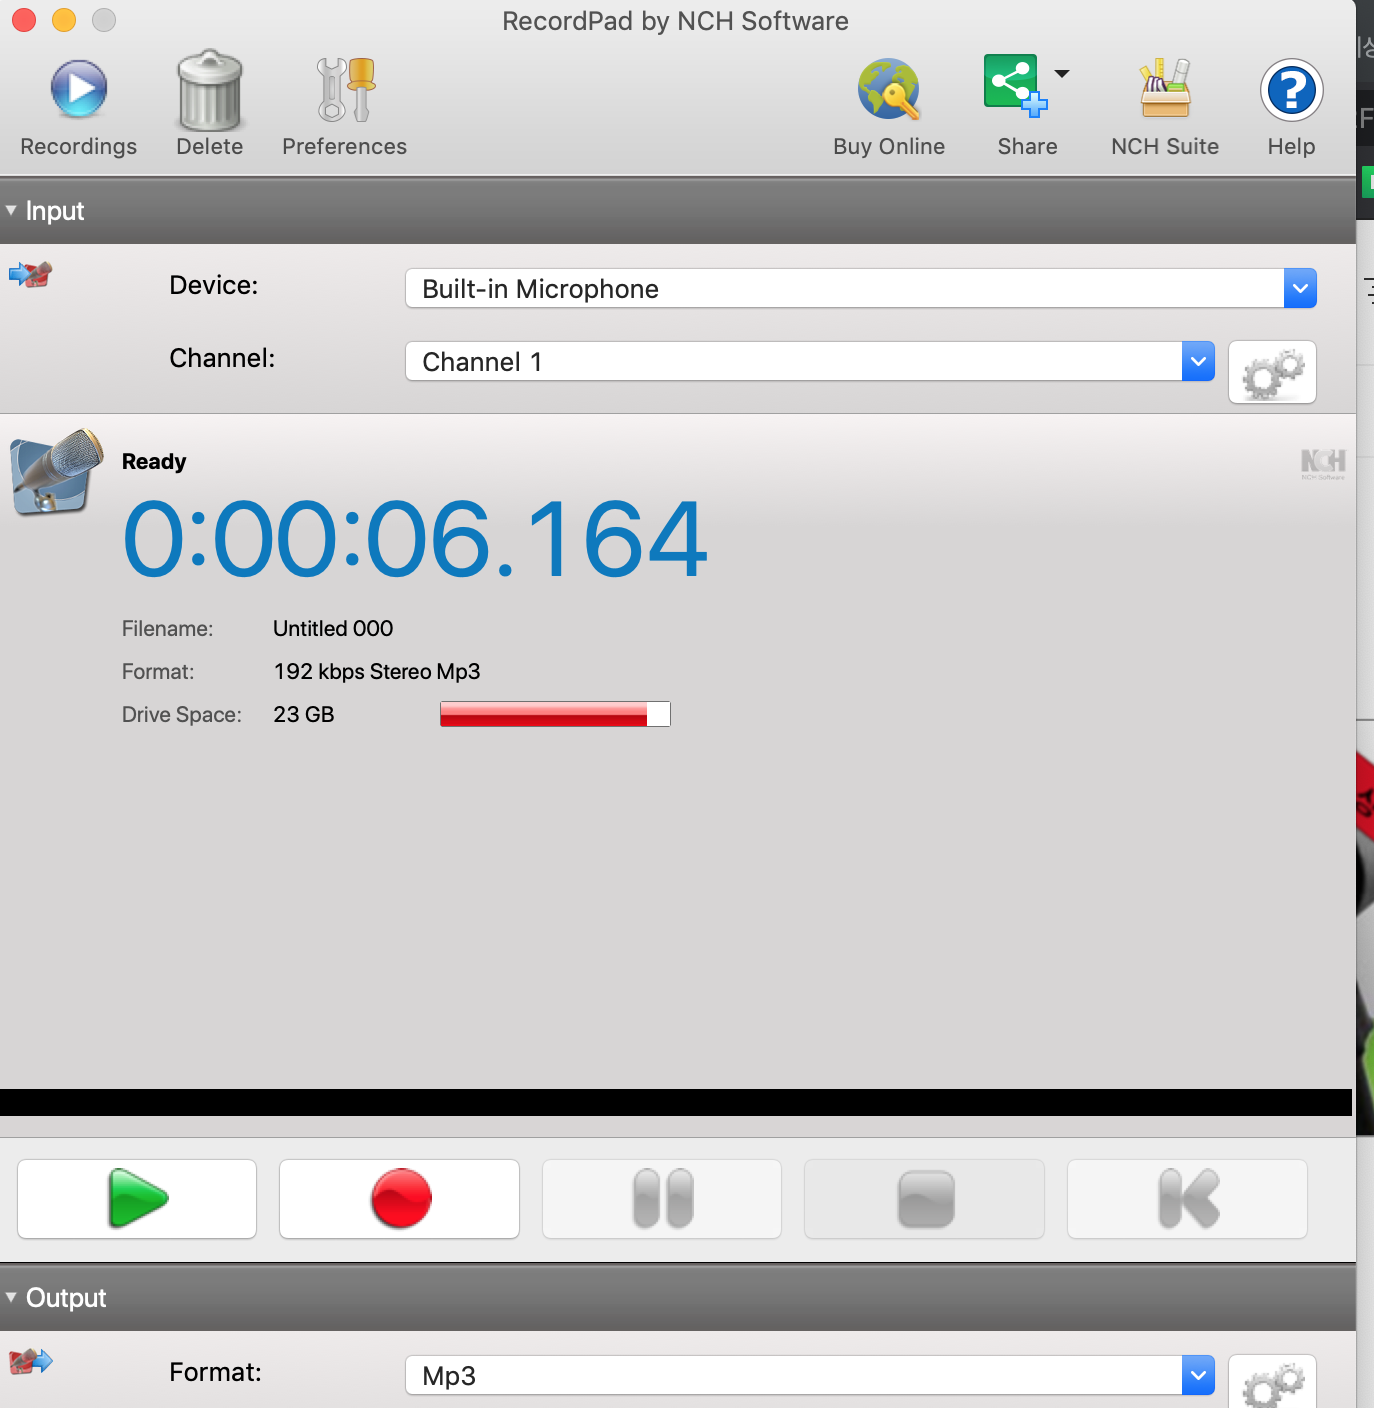Click the Ready status text
The width and height of the screenshot is (1374, 1408).
pyautogui.click(x=154, y=461)
